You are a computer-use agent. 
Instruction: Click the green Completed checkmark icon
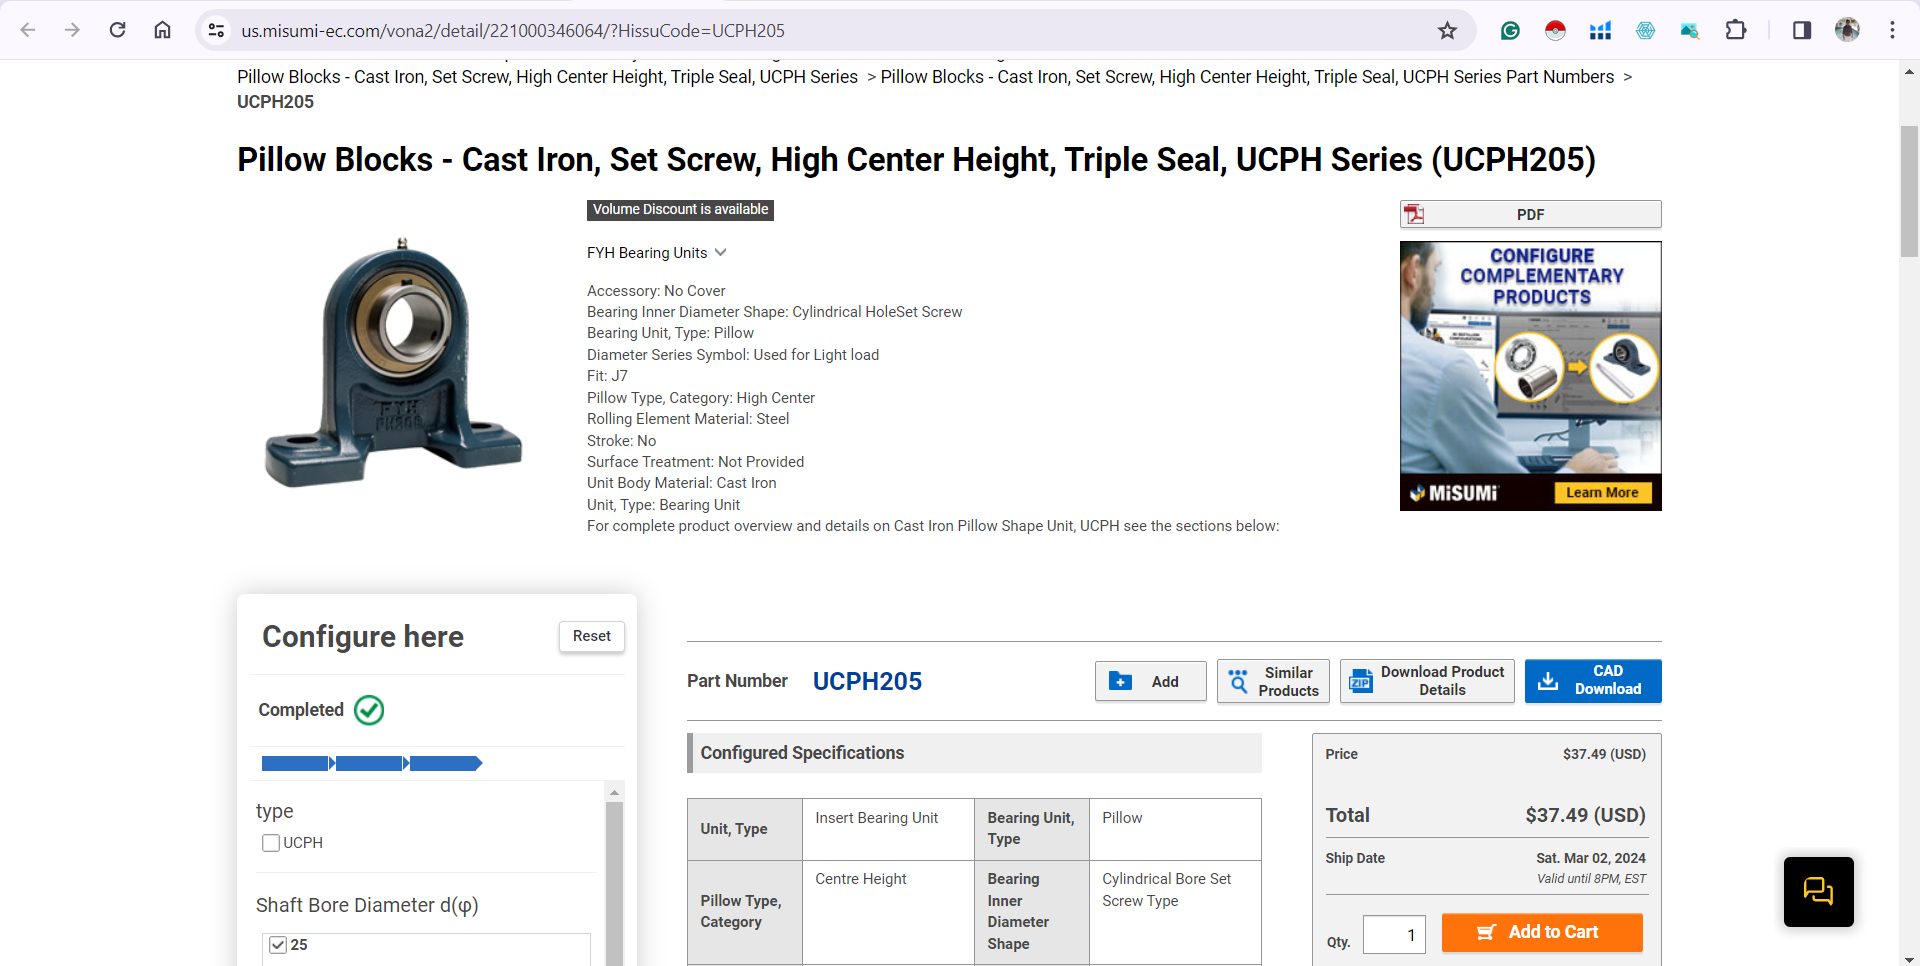pos(369,710)
